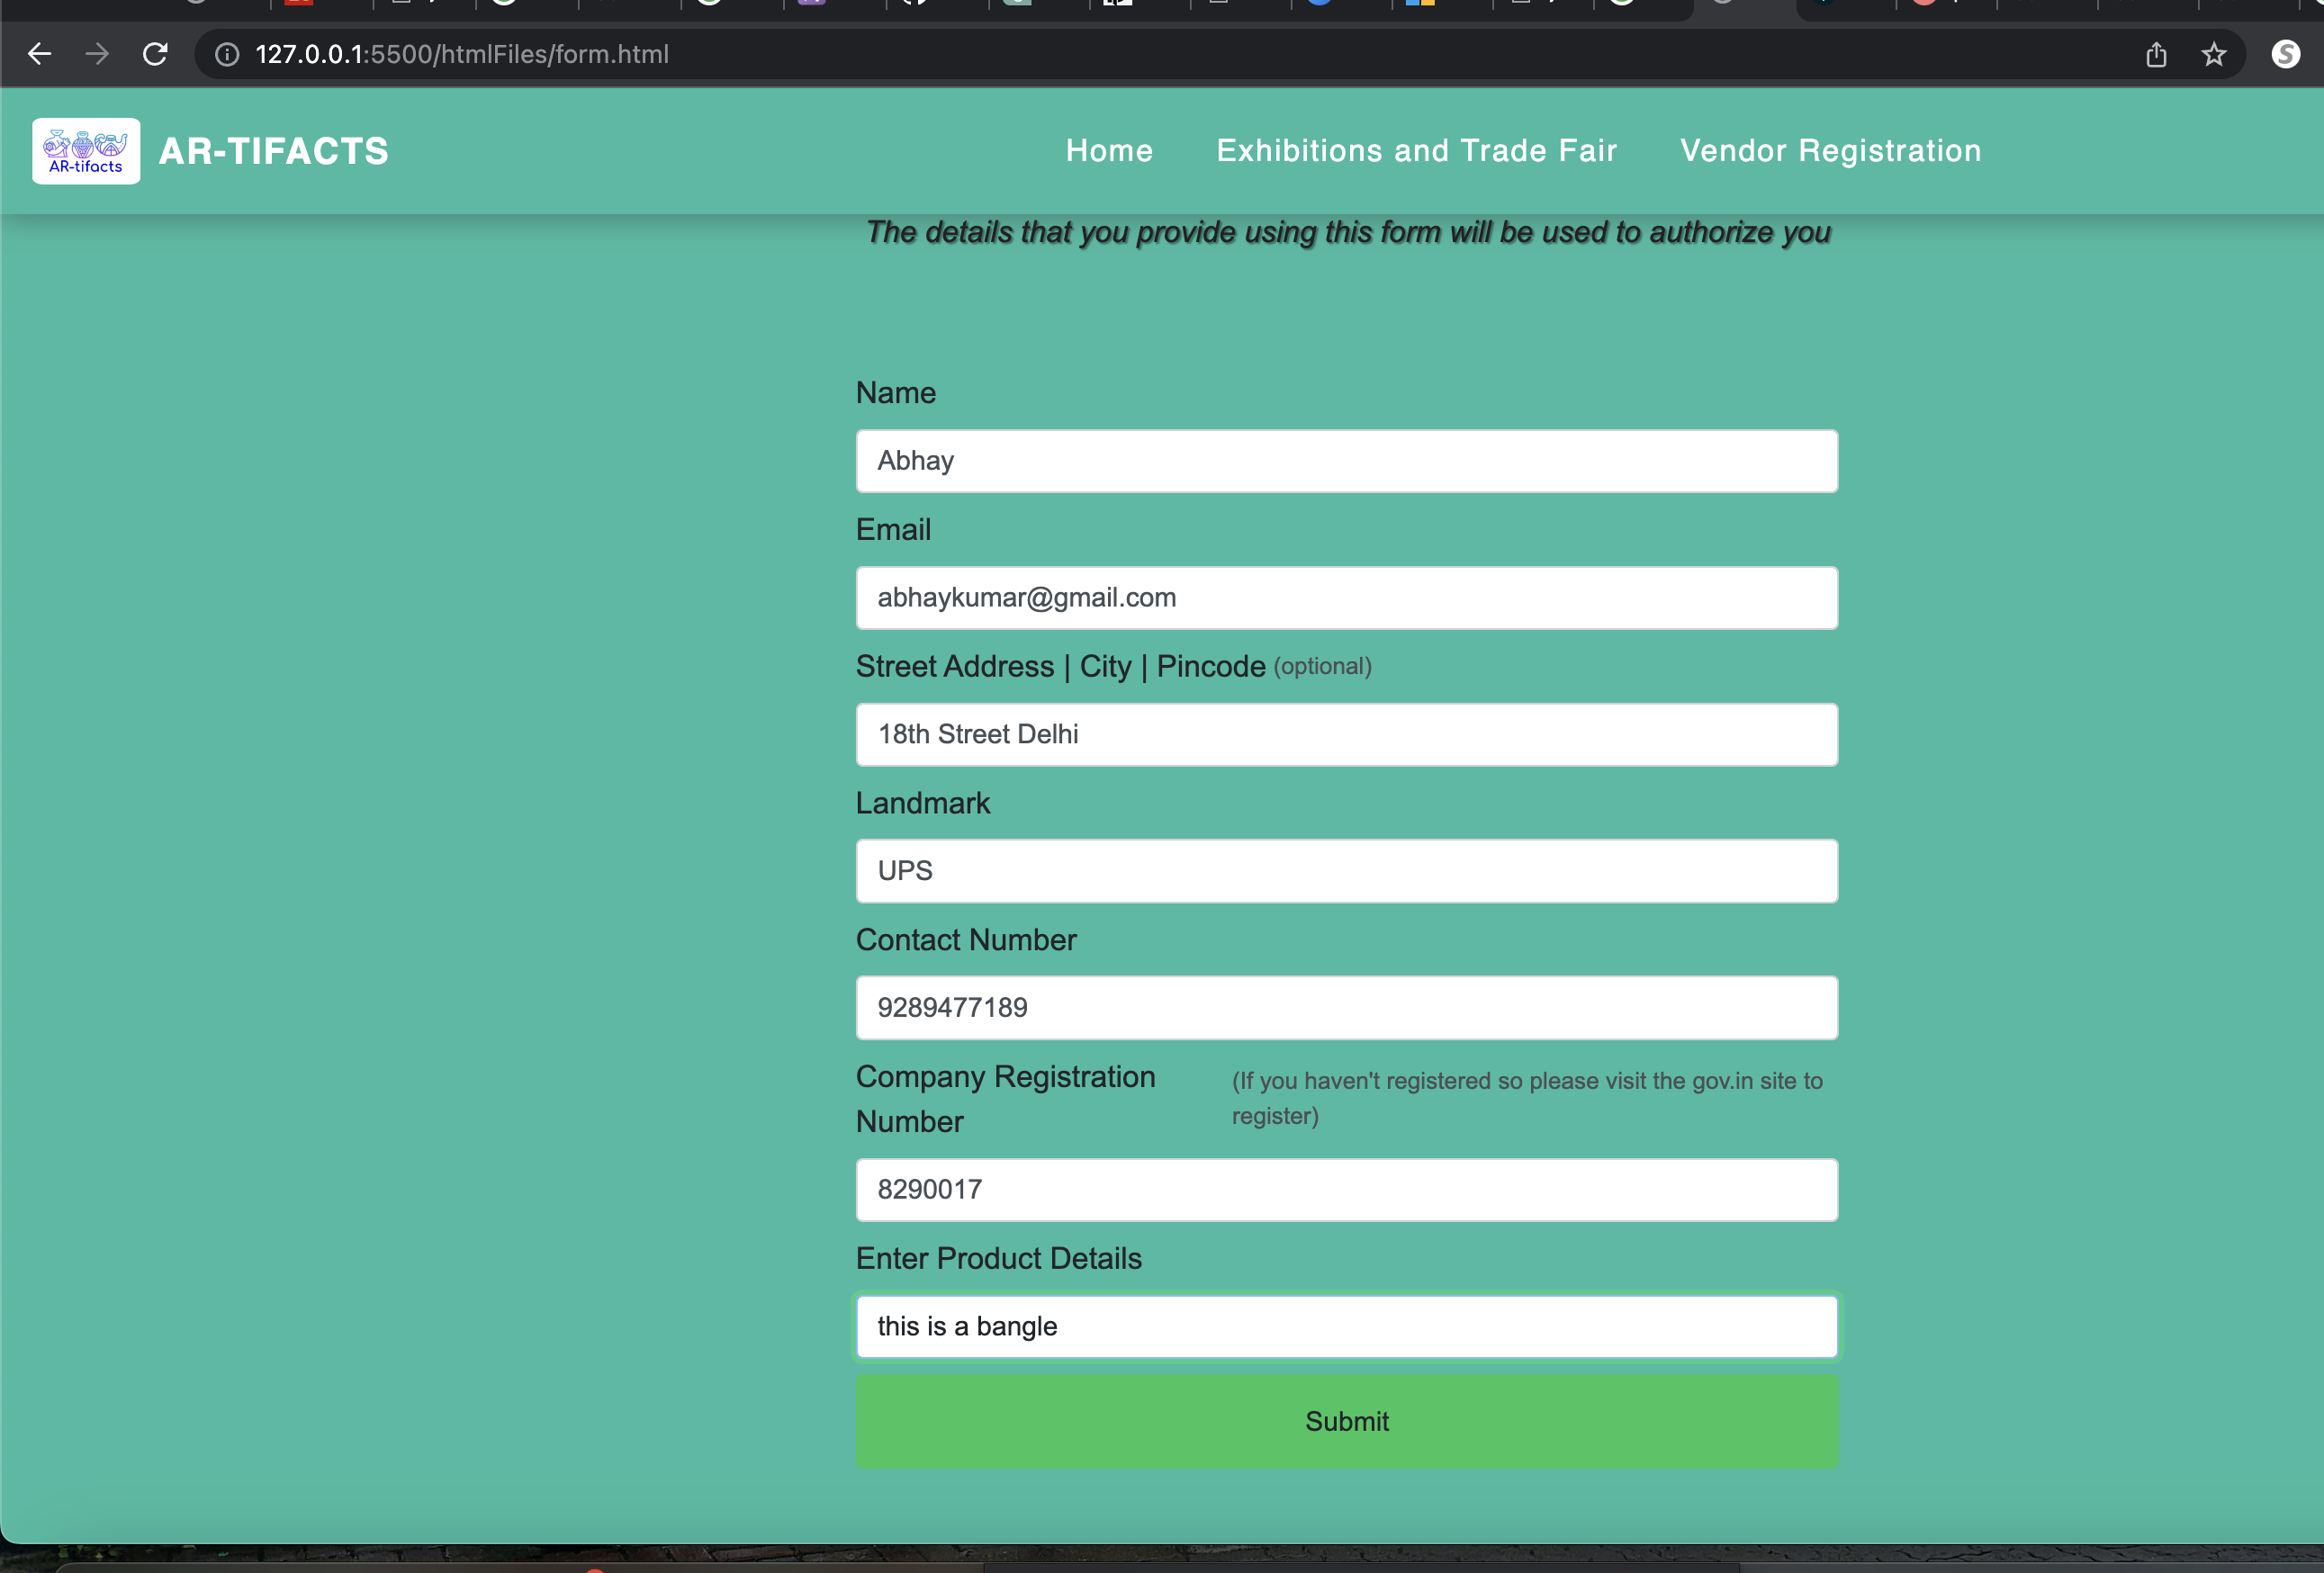Screen dimensions: 2324x1573
Task: Open the Home nav link
Action: click(x=1109, y=151)
